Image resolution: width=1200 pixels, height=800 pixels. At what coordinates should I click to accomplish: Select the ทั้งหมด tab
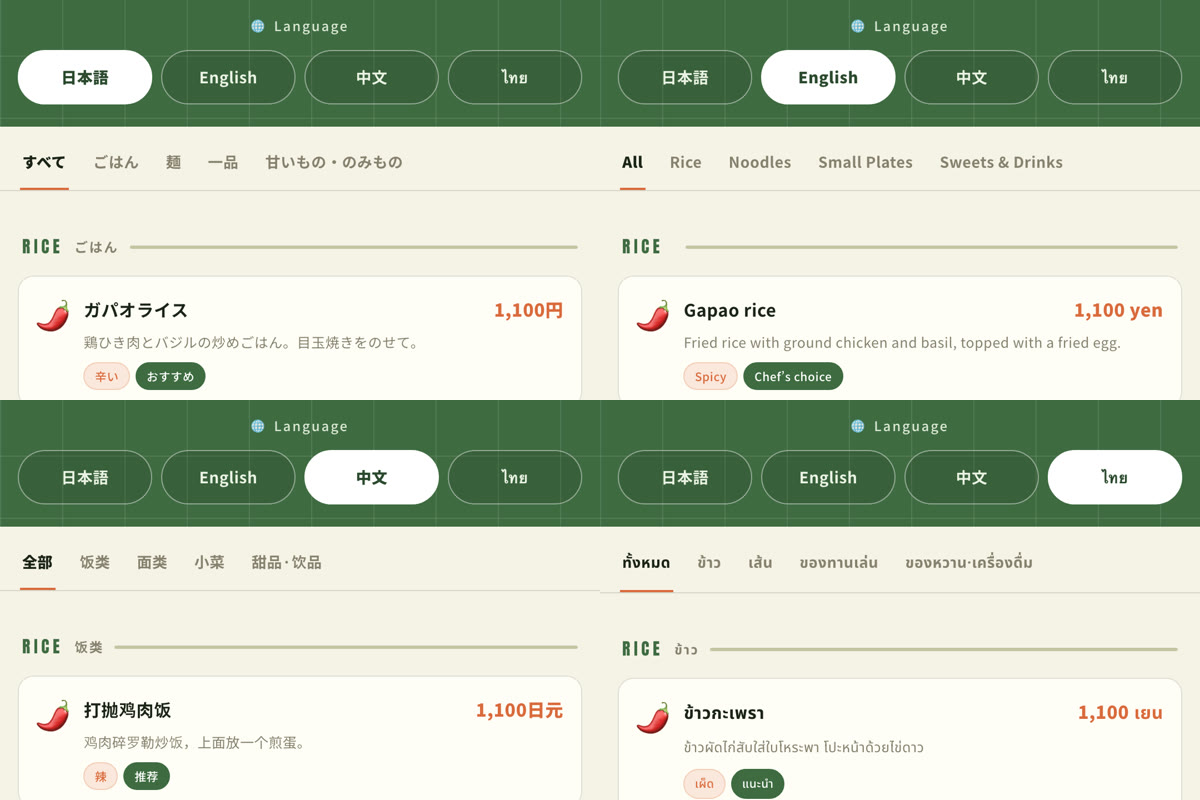[x=646, y=562]
